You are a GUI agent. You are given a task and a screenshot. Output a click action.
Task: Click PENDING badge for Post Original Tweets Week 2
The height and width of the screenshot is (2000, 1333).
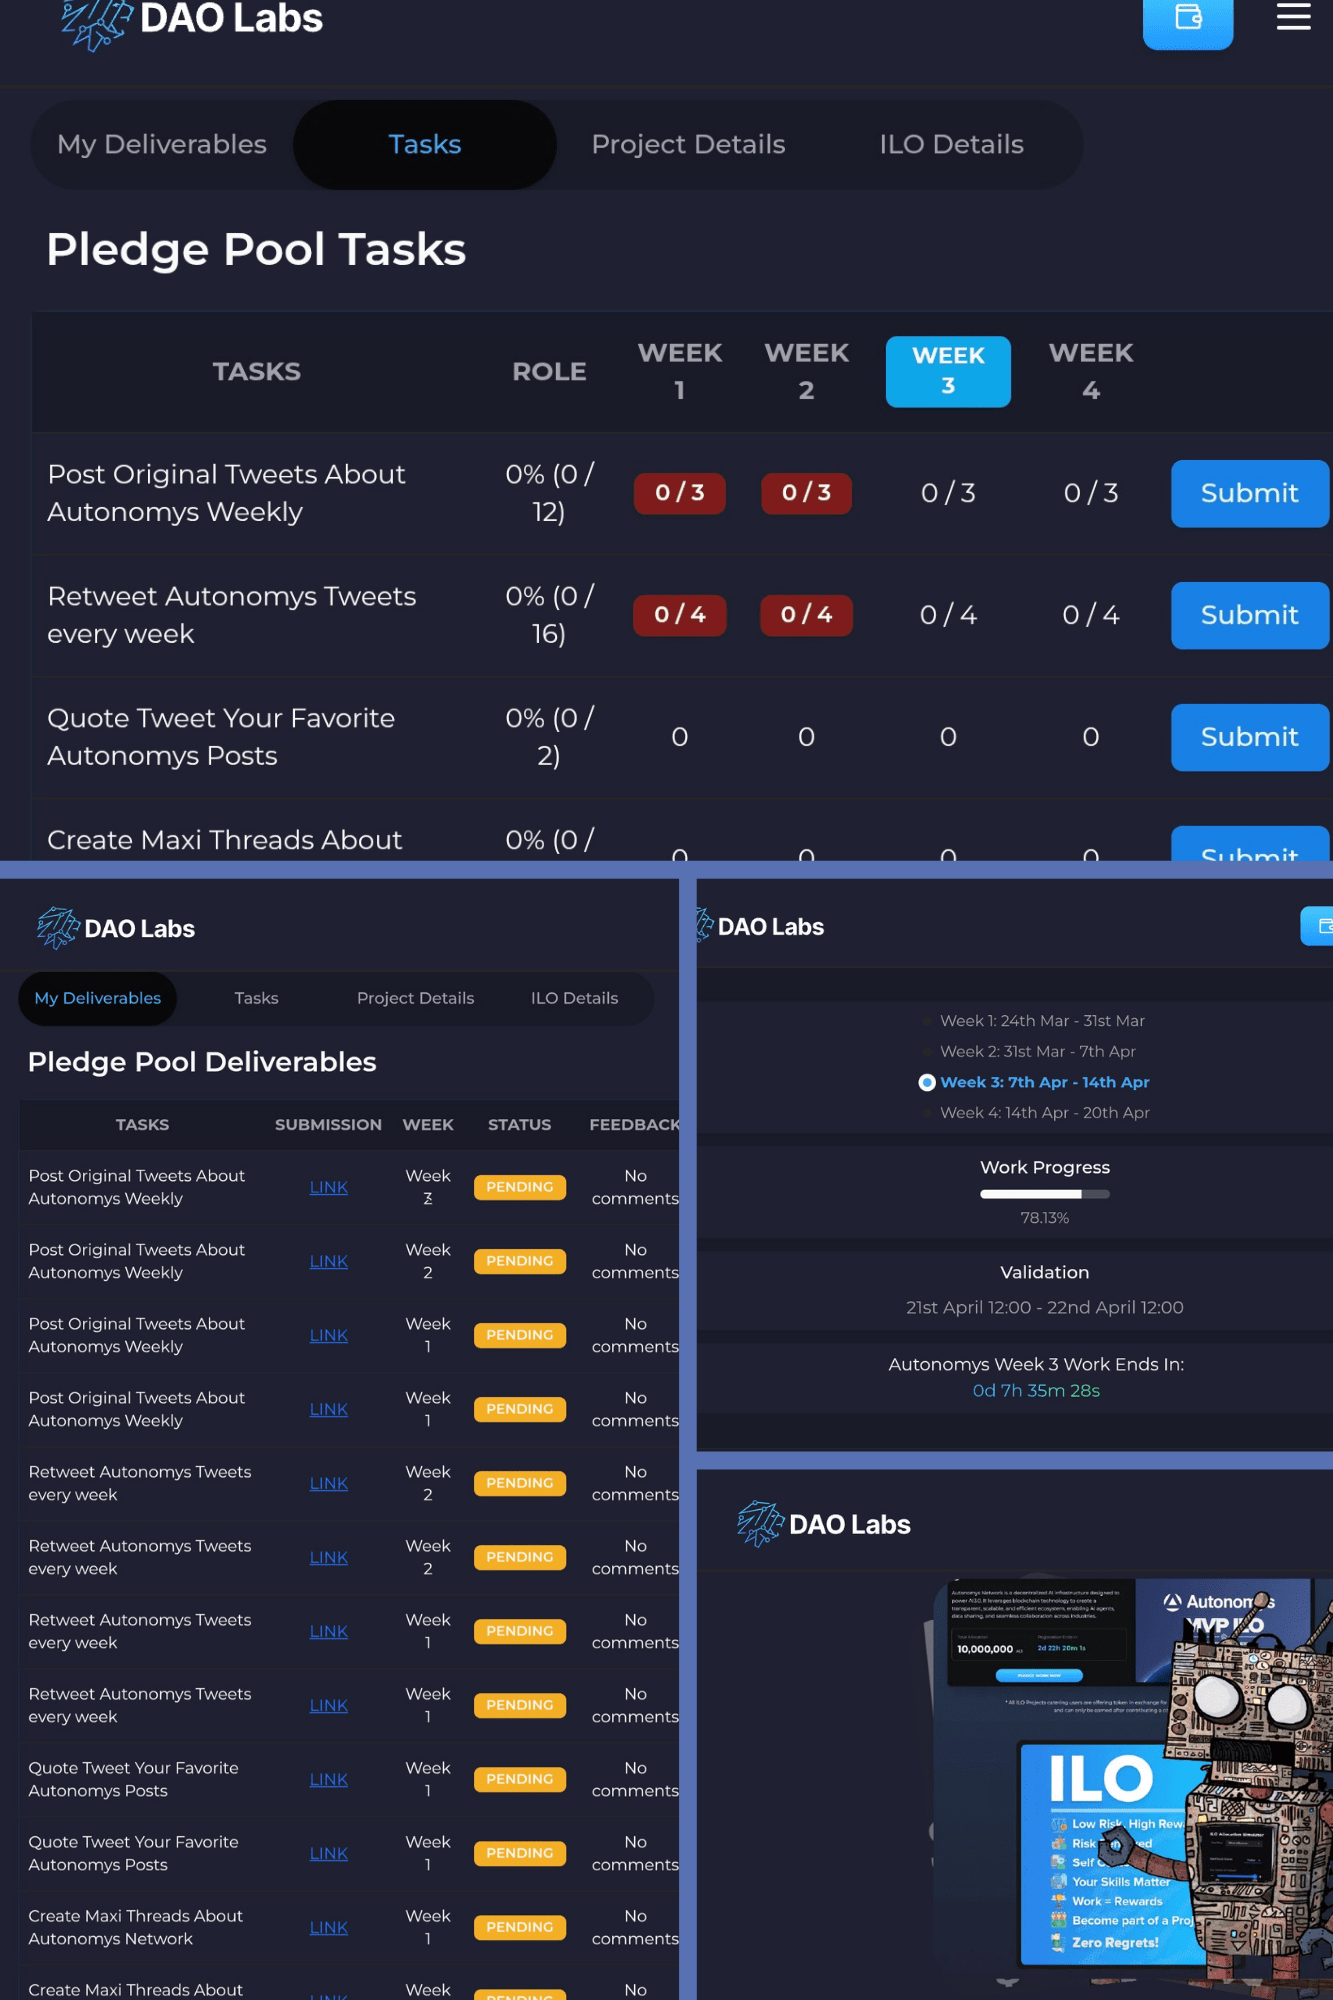pyautogui.click(x=520, y=1261)
